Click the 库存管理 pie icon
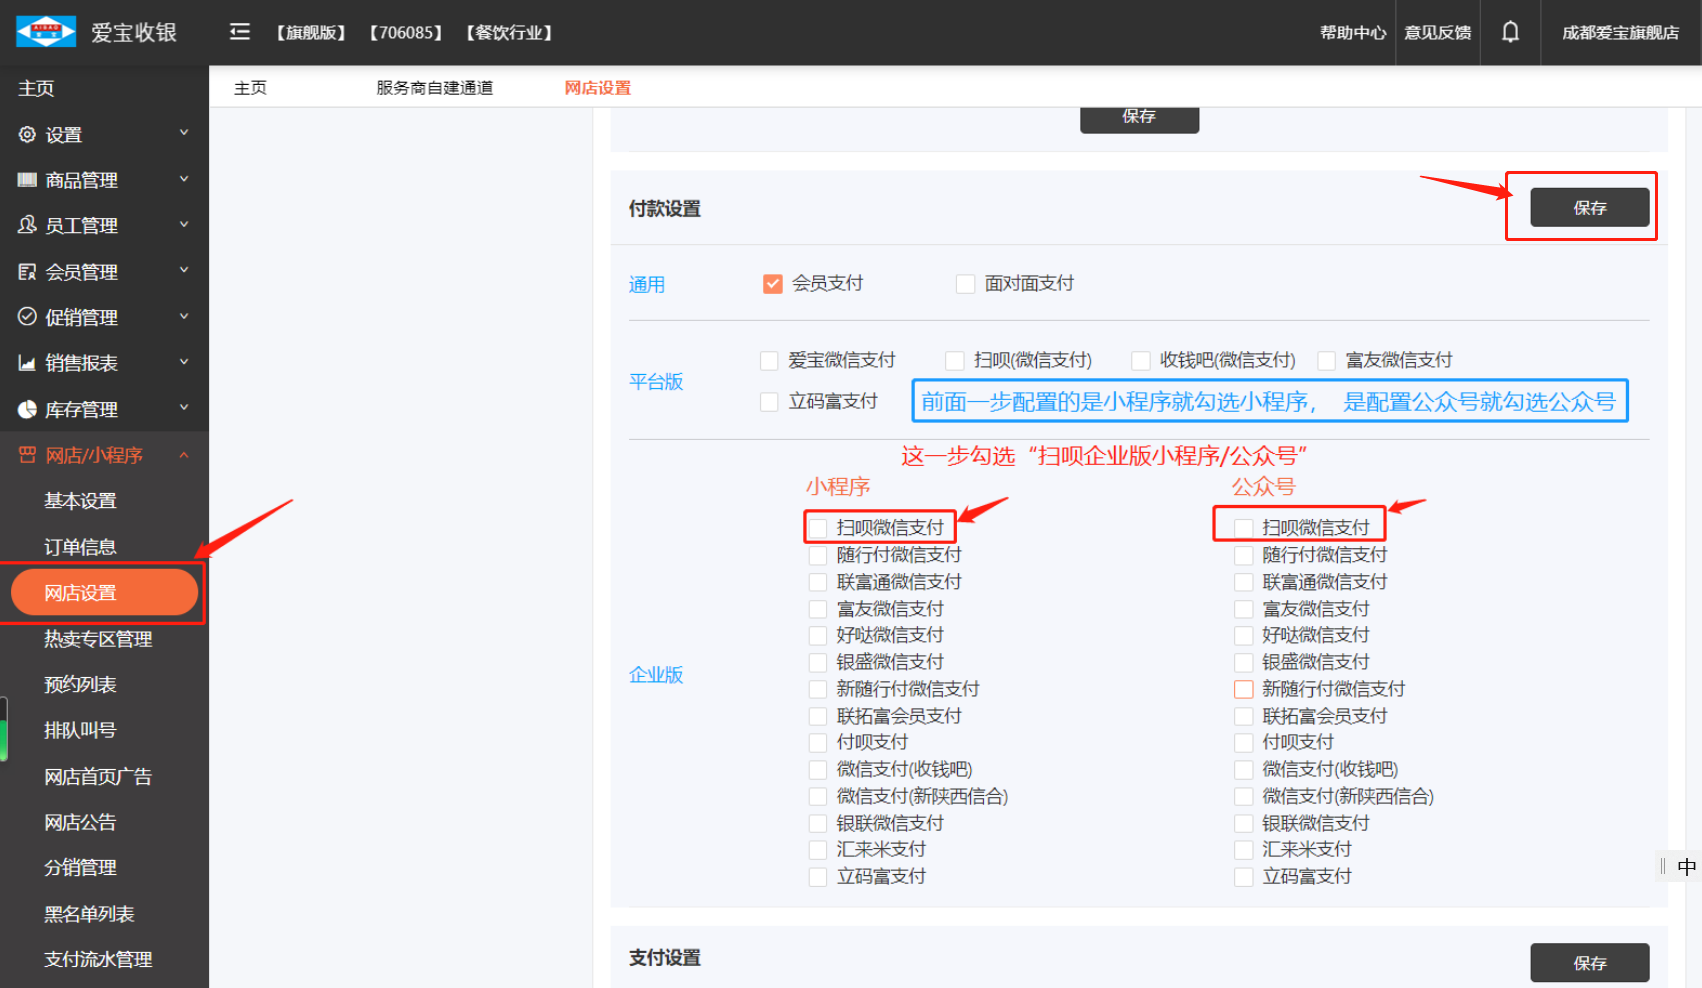Image resolution: width=1702 pixels, height=988 pixels. [27, 409]
